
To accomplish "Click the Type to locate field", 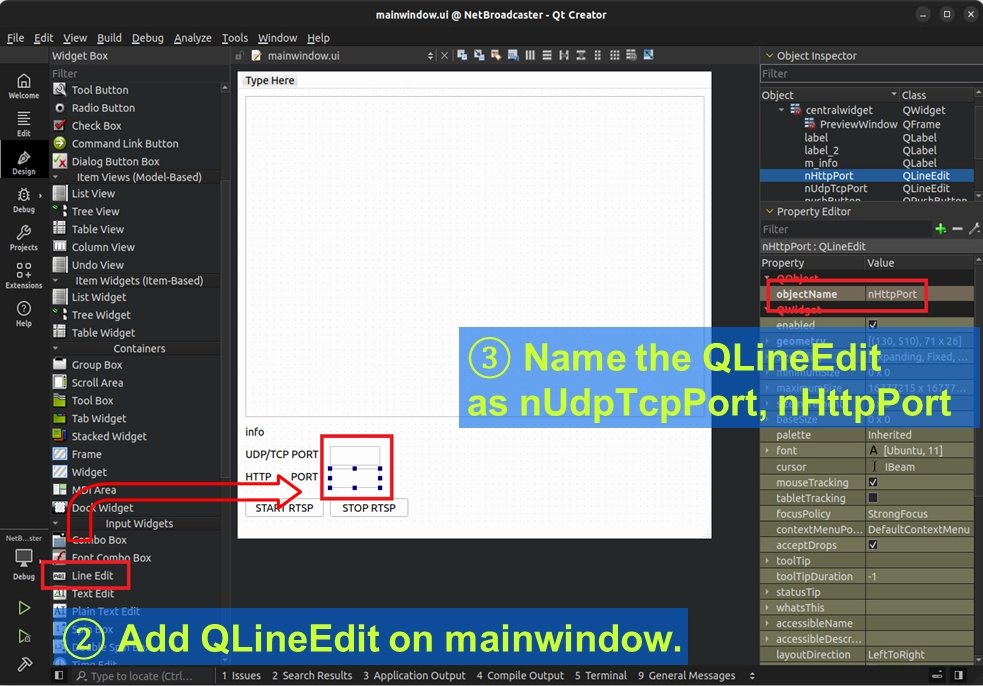I will (x=143, y=675).
